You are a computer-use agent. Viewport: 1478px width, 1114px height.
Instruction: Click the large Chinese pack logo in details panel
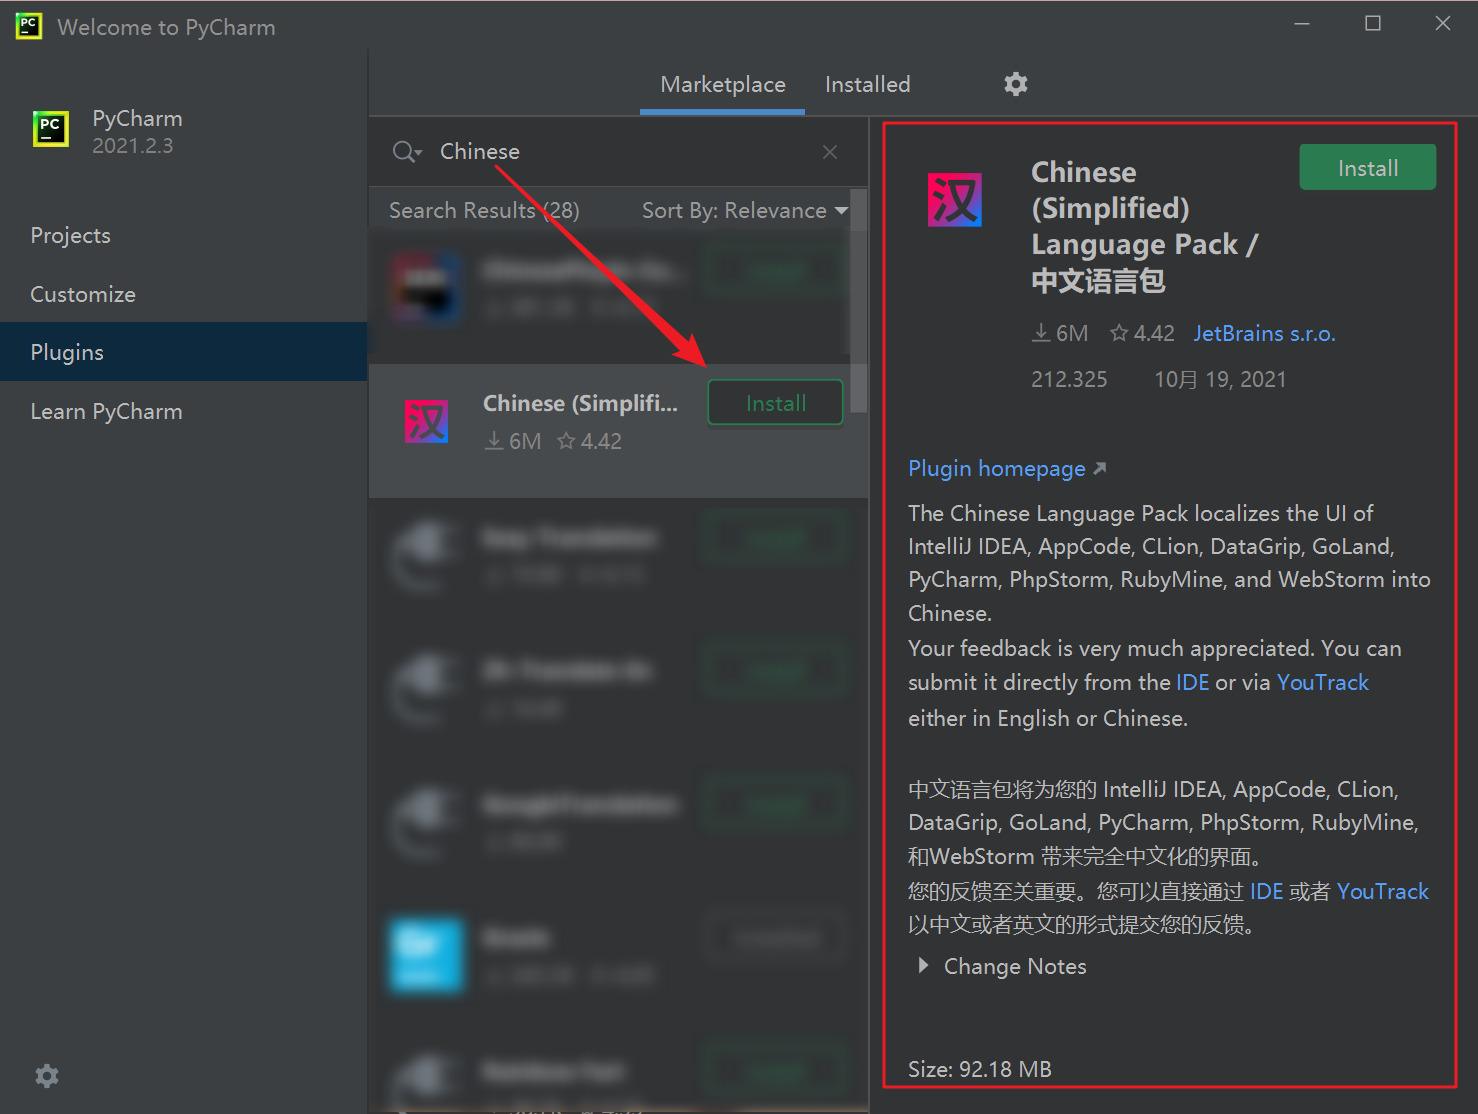click(954, 200)
